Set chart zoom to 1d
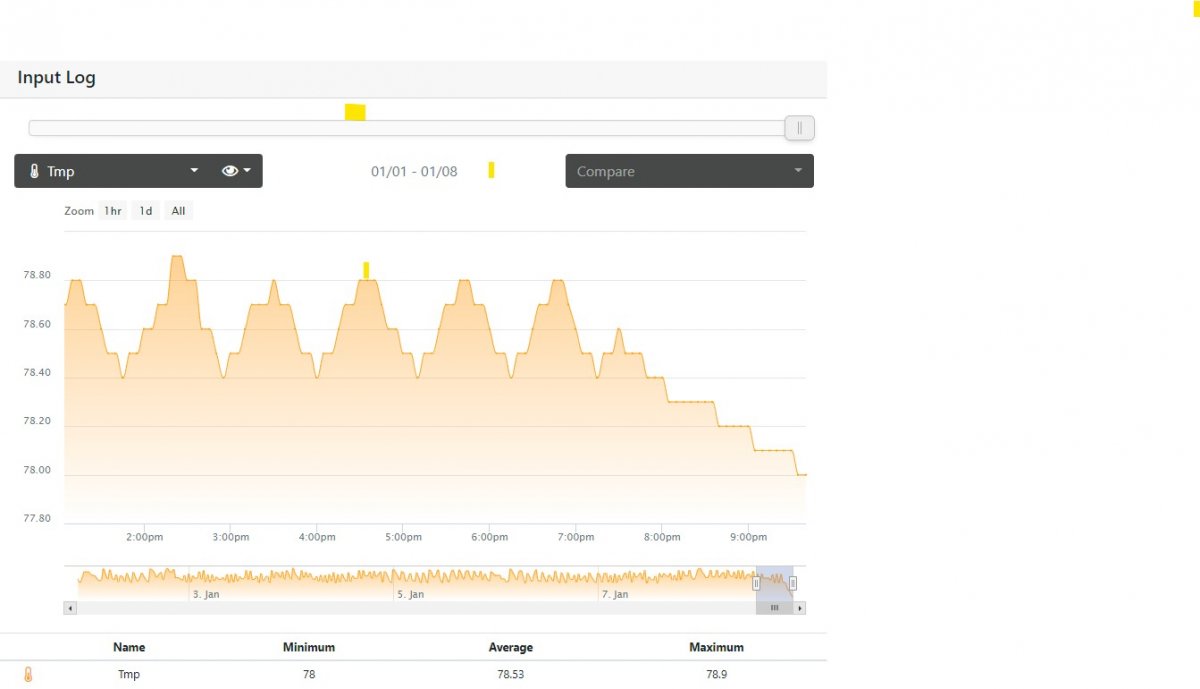Screen dimensions: 1200x689 (x=146, y=211)
